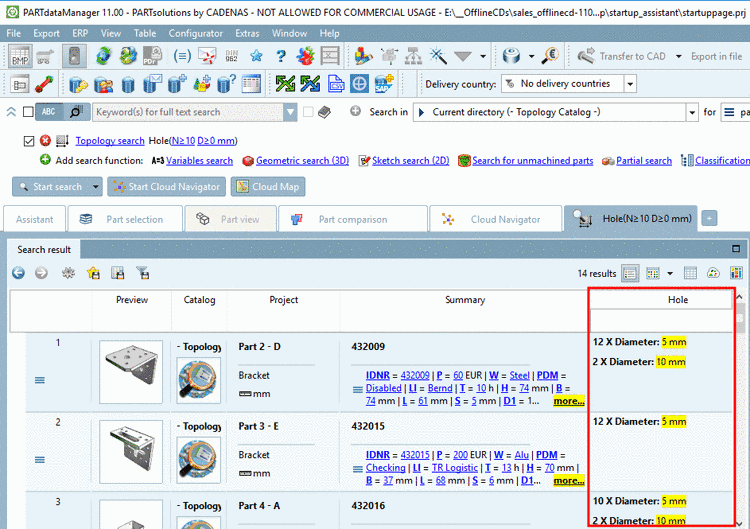Click the Keyword(s) full text search field

click(188, 112)
